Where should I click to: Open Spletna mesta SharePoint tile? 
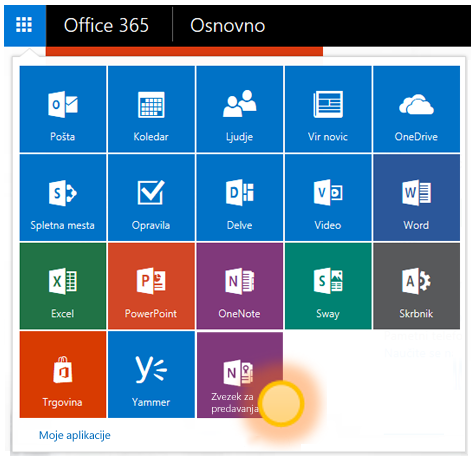point(63,197)
